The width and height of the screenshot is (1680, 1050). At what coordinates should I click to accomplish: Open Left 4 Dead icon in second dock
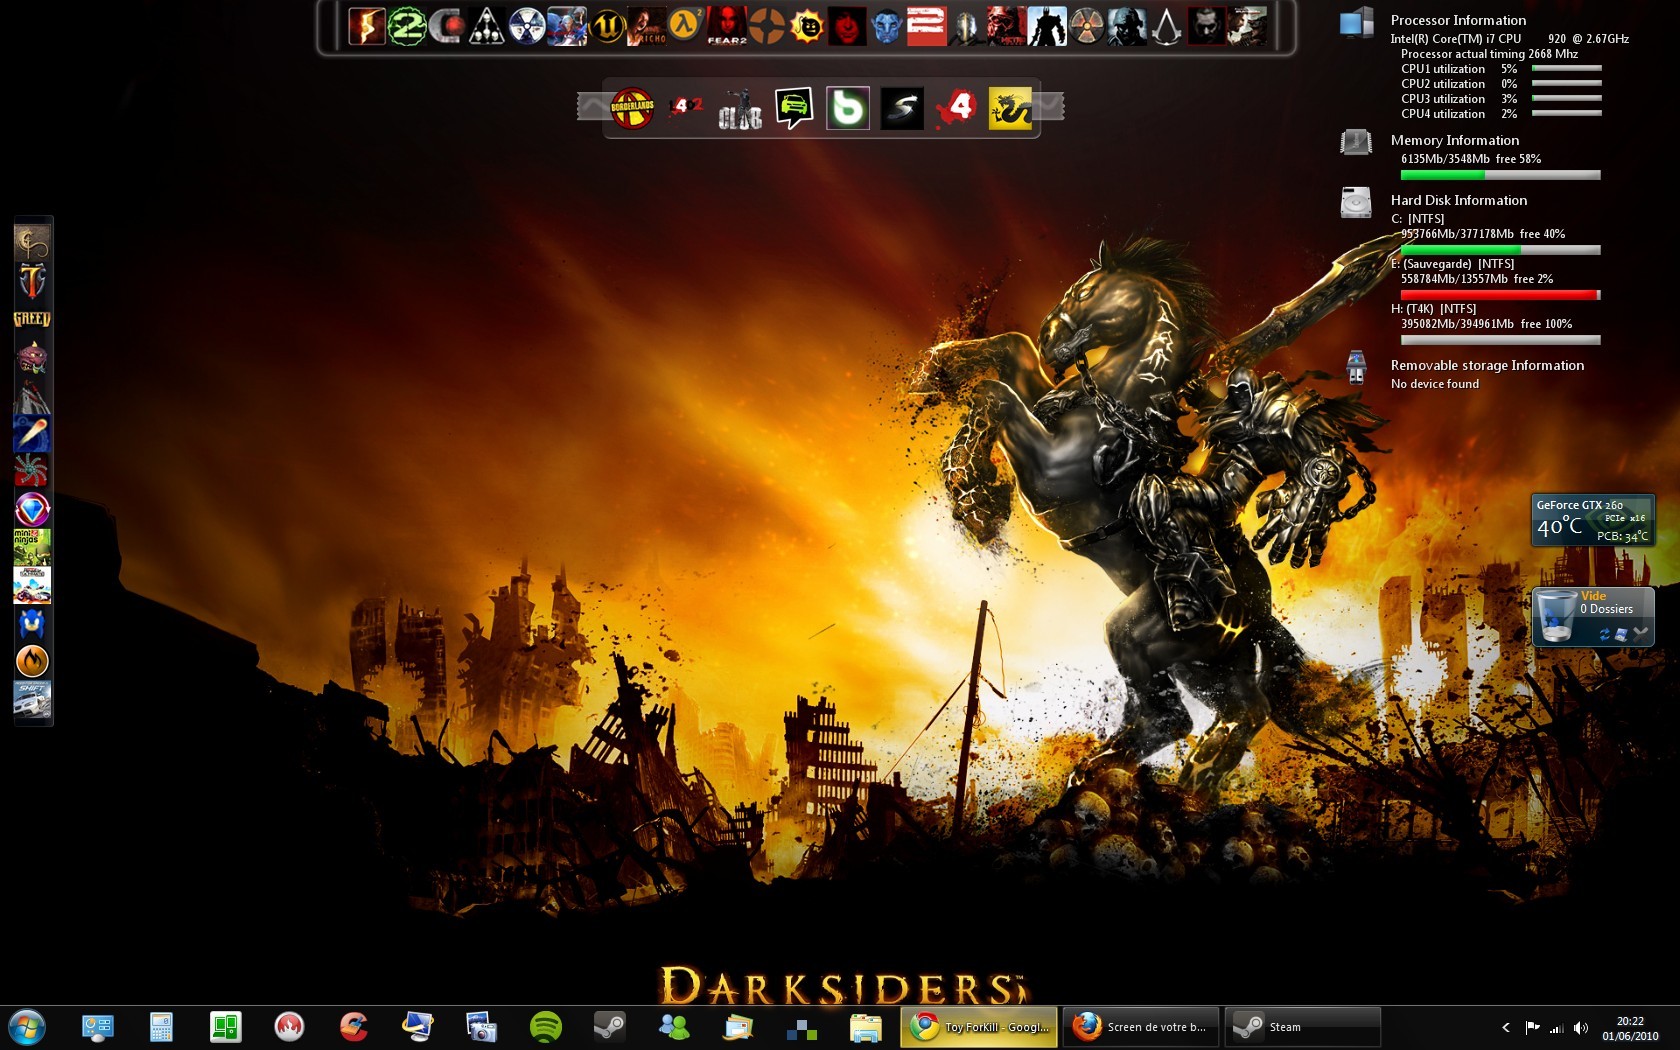[x=957, y=107]
